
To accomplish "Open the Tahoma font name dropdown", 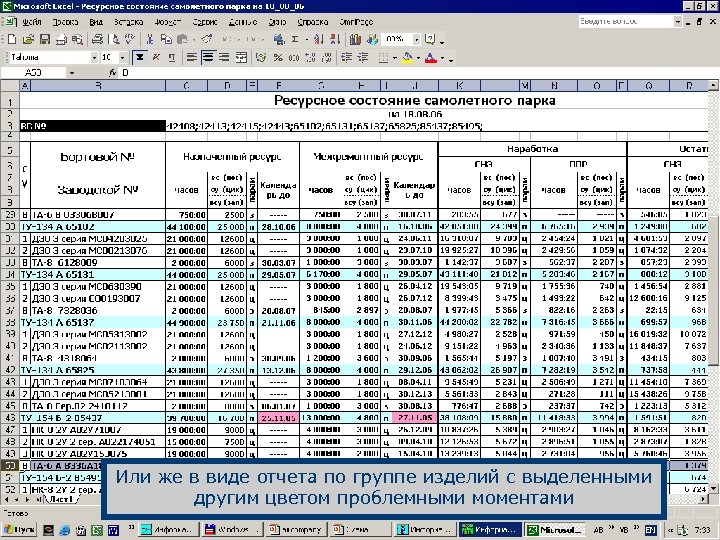I will tap(94, 57).
